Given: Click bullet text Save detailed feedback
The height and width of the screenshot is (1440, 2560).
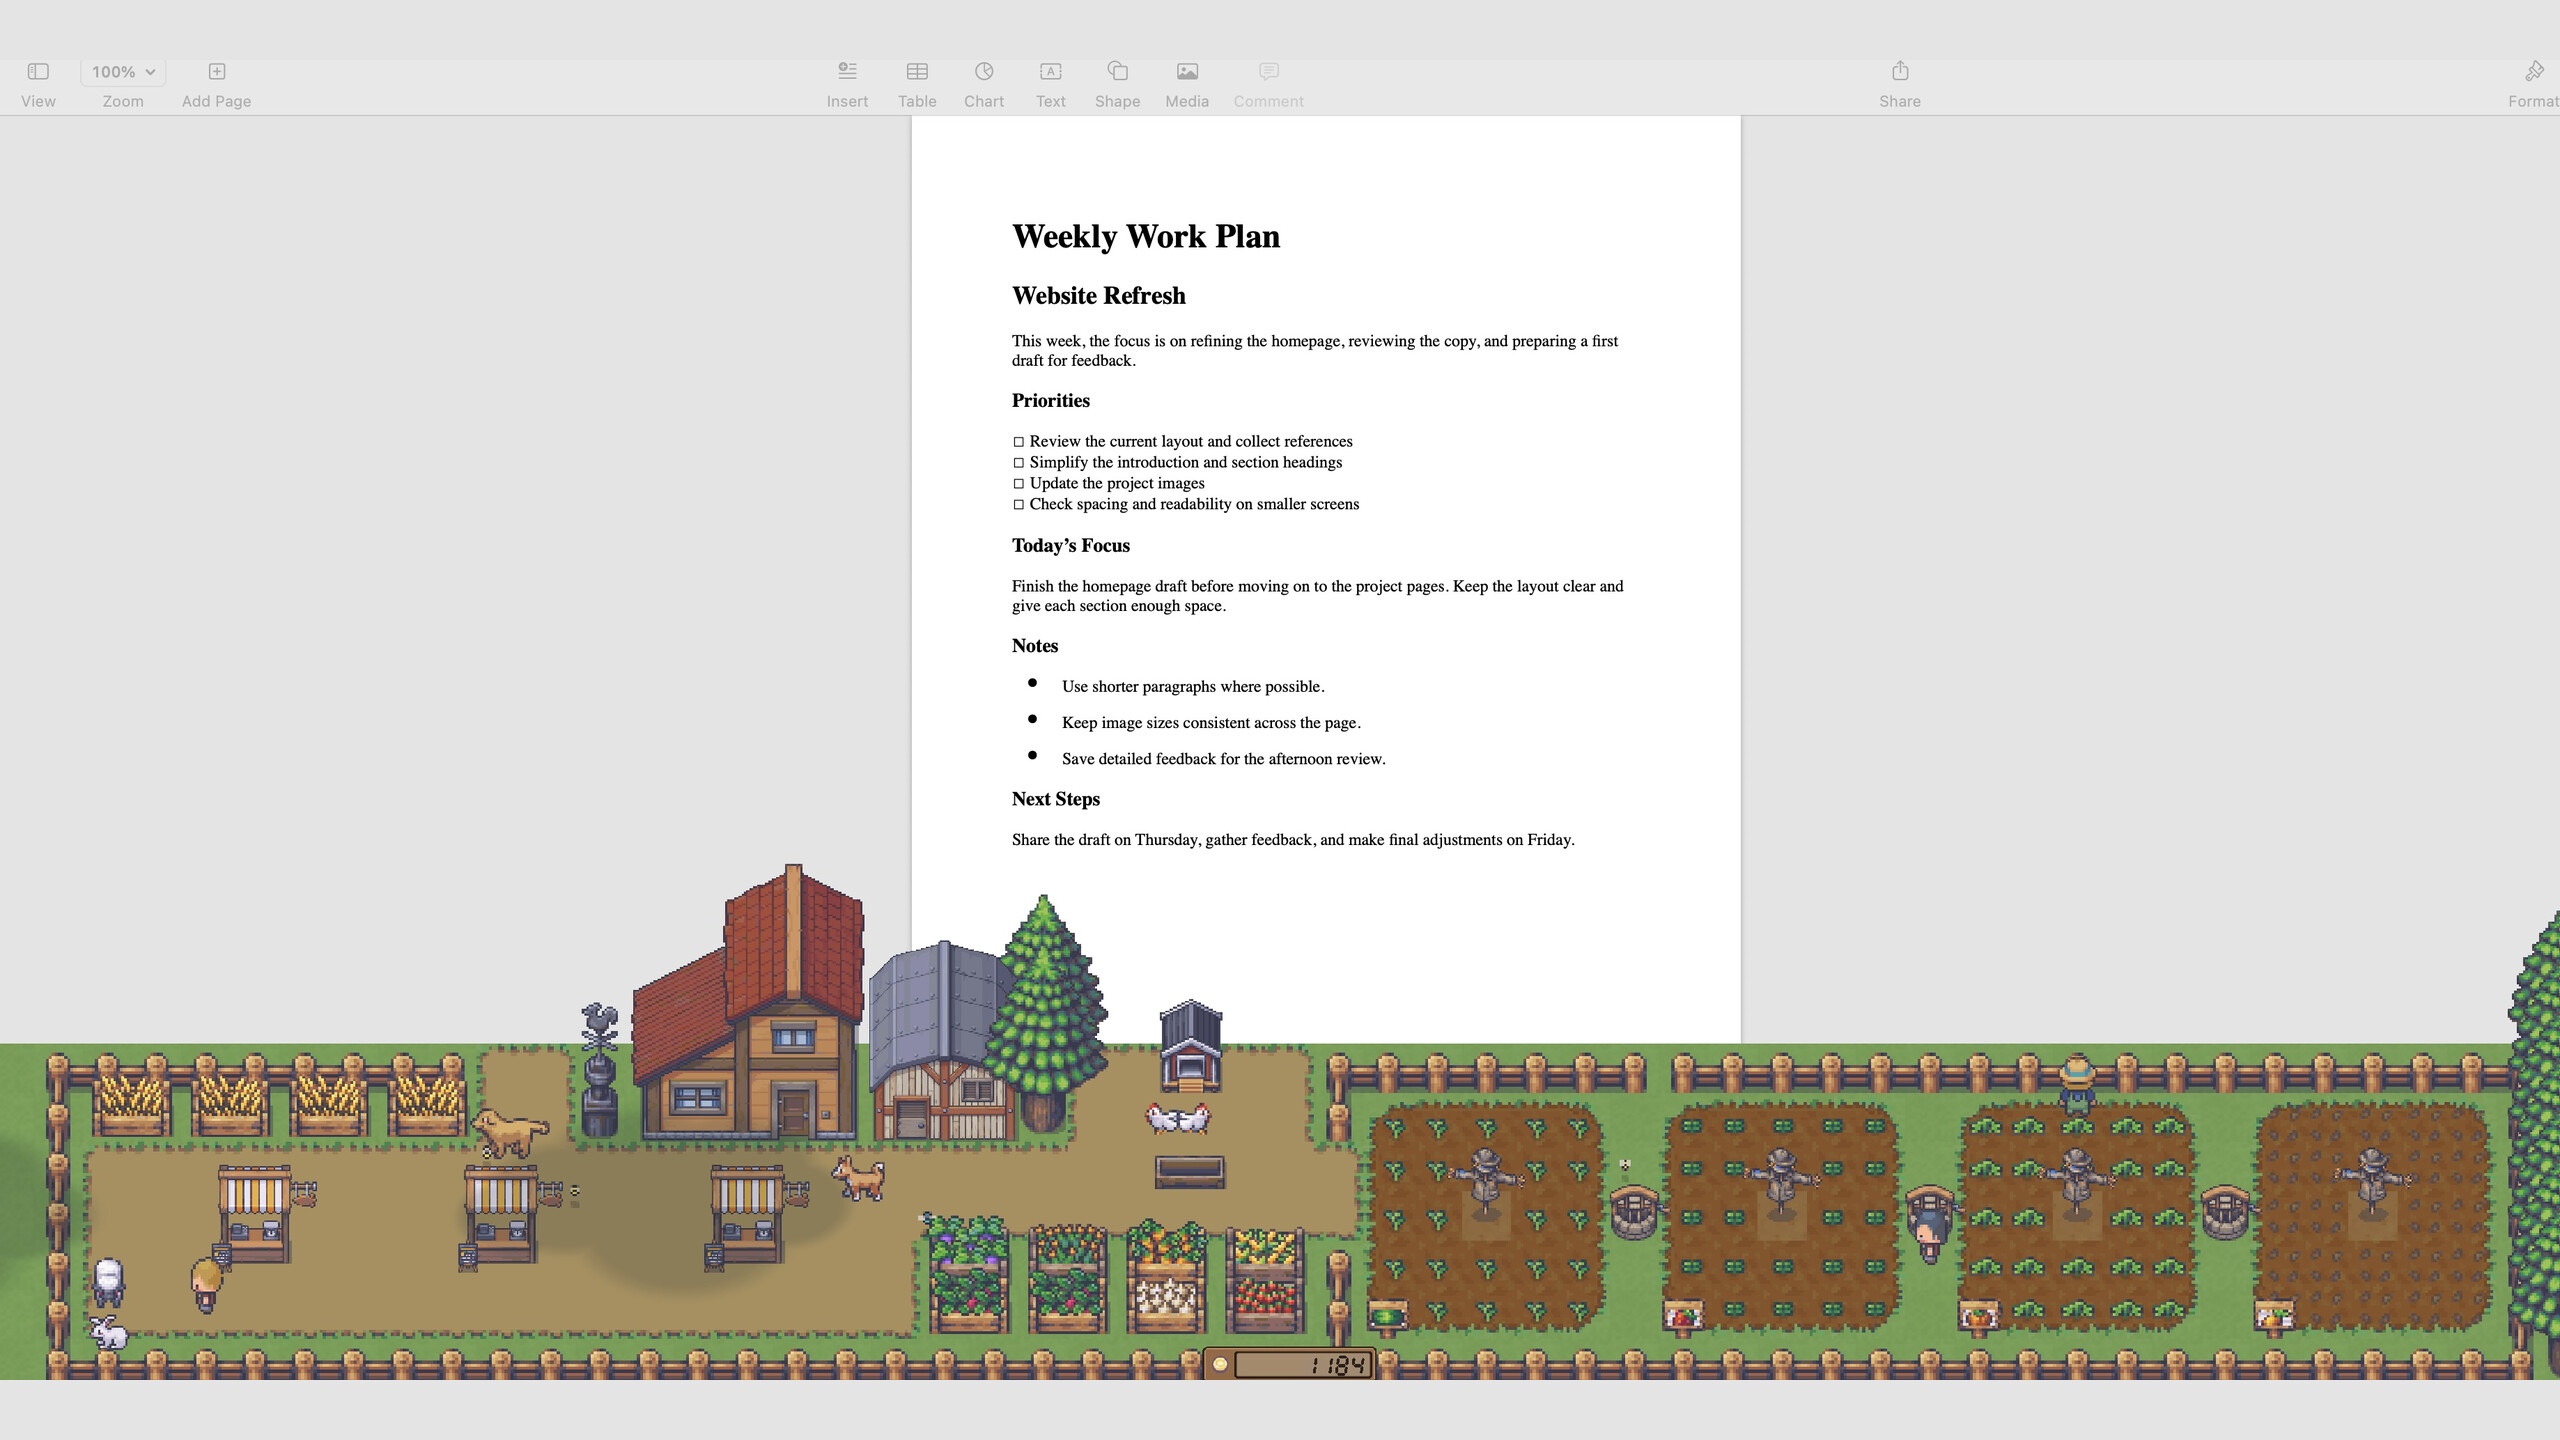Looking at the screenshot, I should point(1224,759).
